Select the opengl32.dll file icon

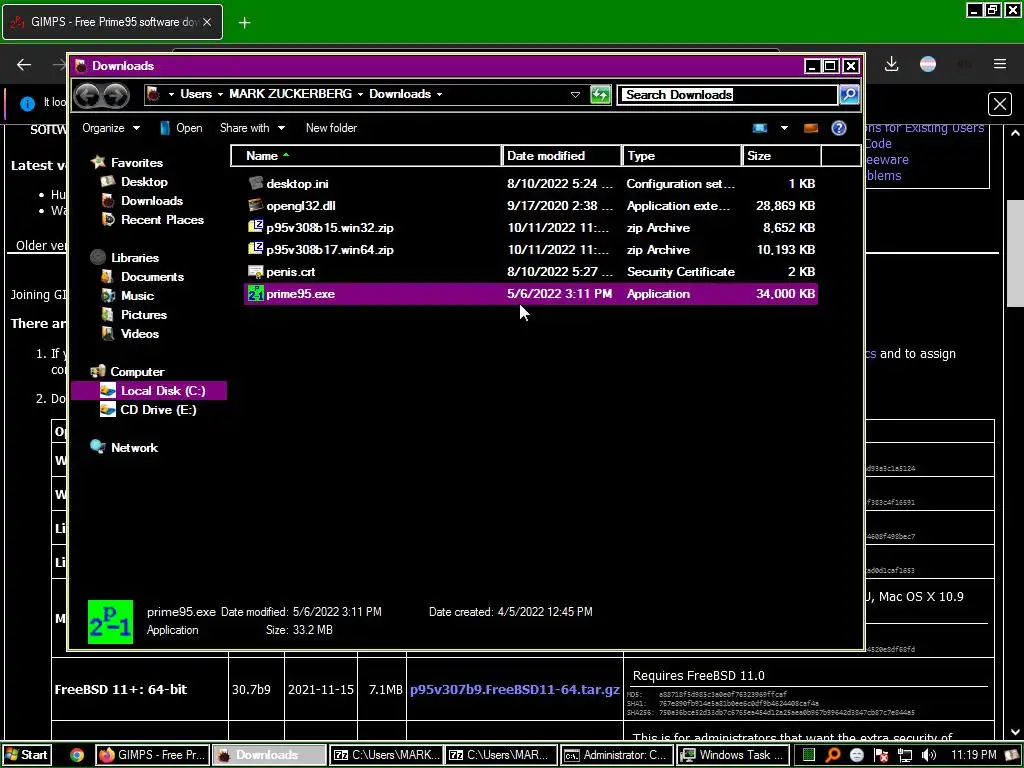pyautogui.click(x=255, y=206)
